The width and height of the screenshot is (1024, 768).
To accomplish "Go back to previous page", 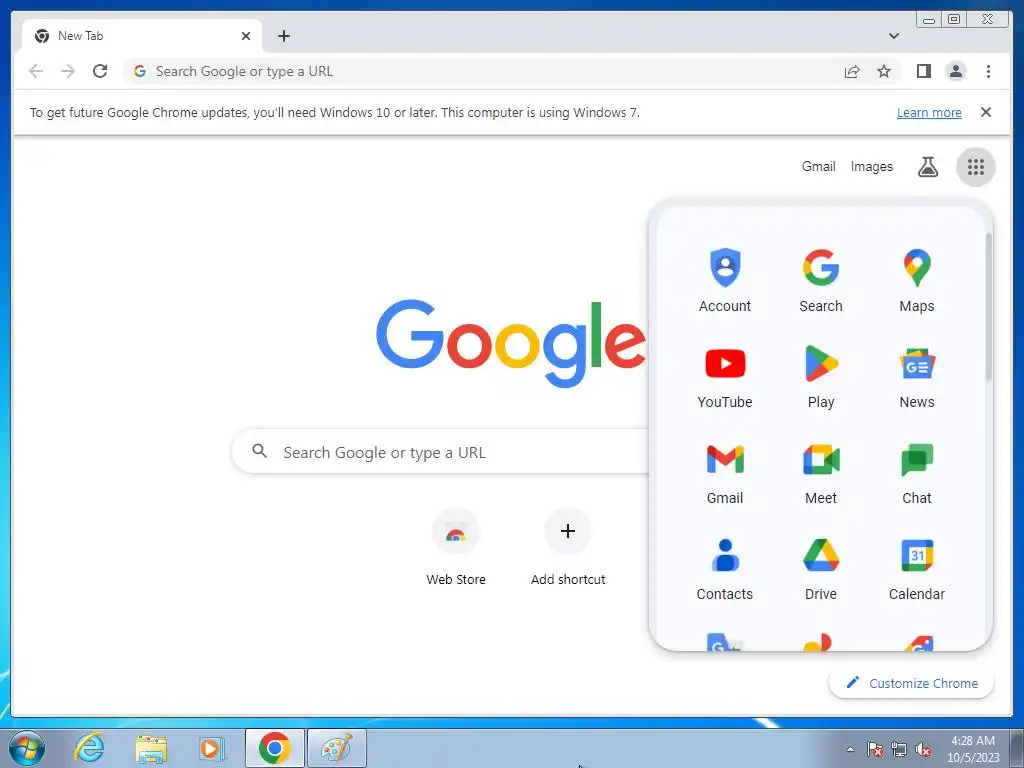I will (x=37, y=71).
